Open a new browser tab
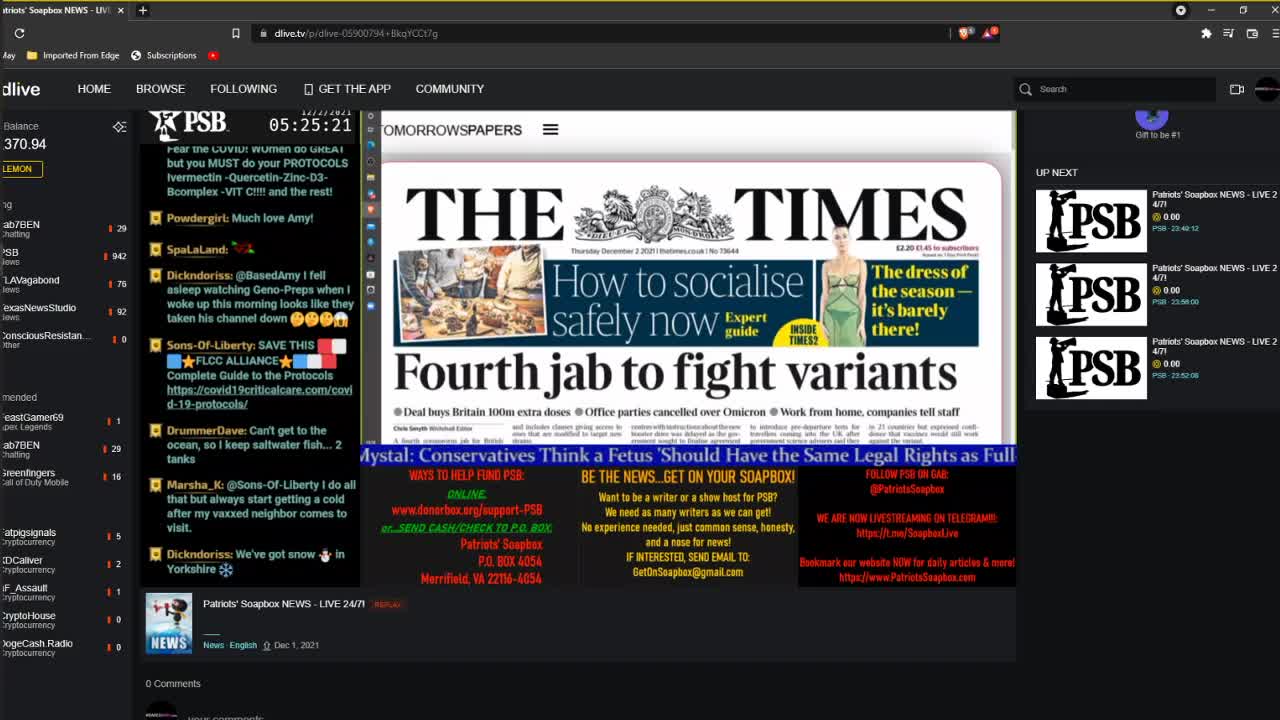This screenshot has width=1280, height=720. [143, 10]
